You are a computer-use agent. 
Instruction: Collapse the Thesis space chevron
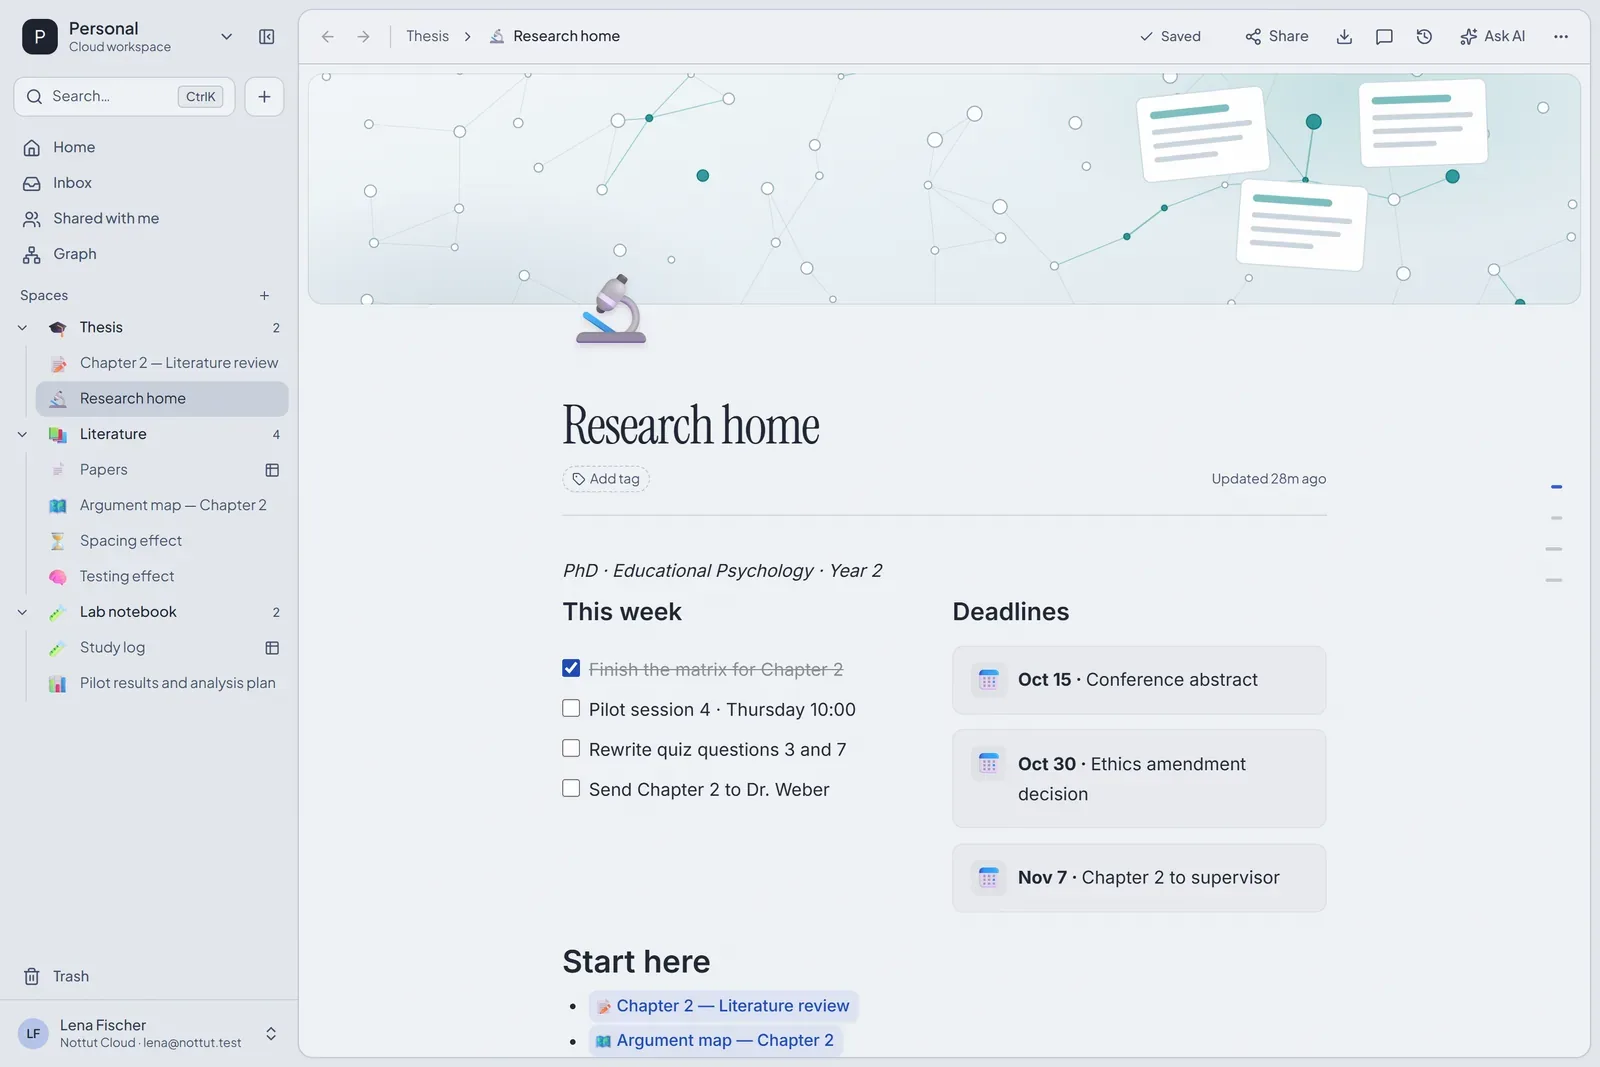coord(22,328)
